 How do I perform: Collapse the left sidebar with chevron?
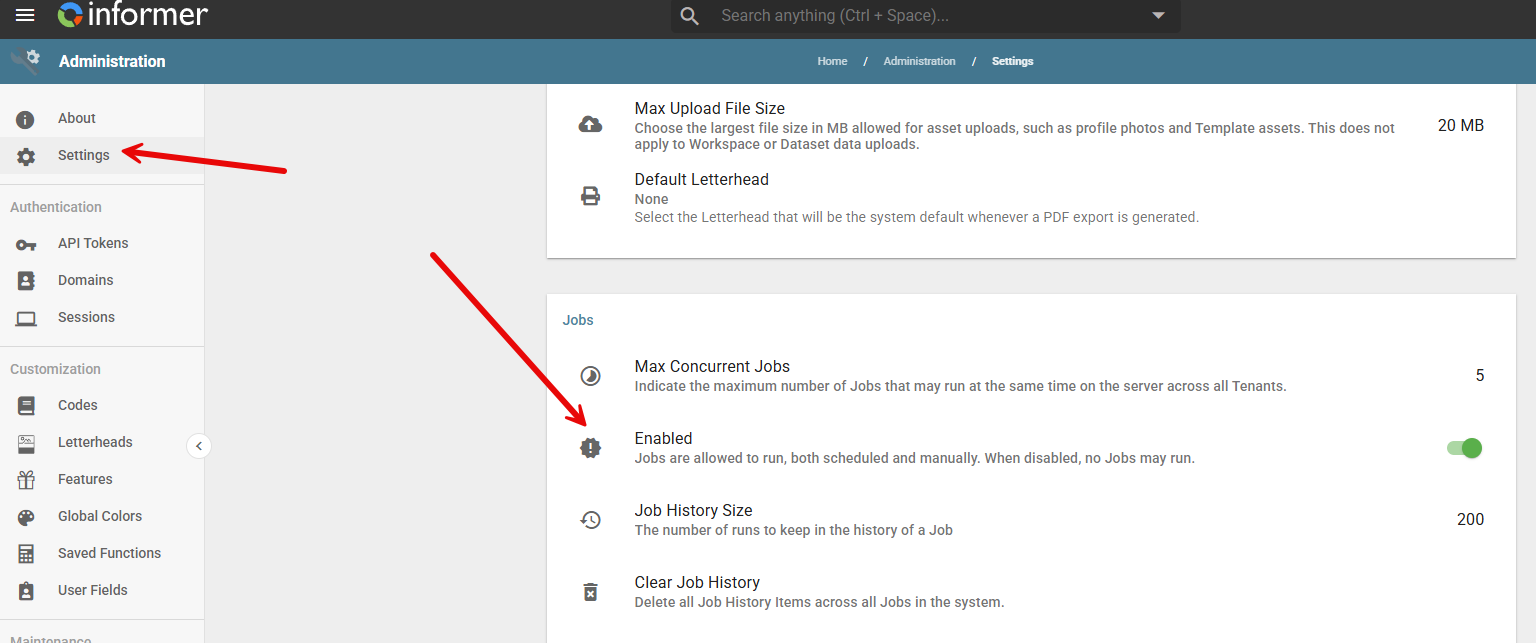199,446
